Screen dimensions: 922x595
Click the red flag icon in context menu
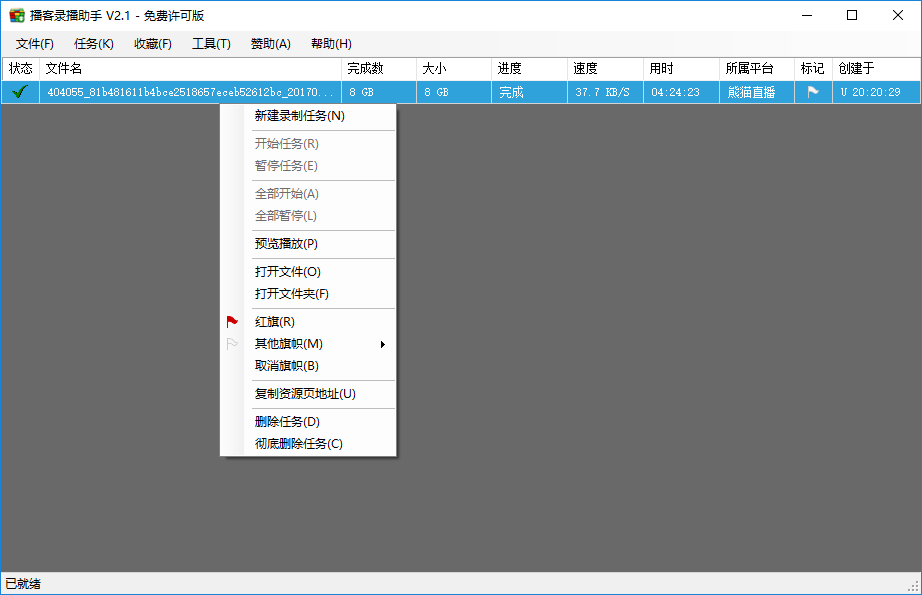coord(232,322)
